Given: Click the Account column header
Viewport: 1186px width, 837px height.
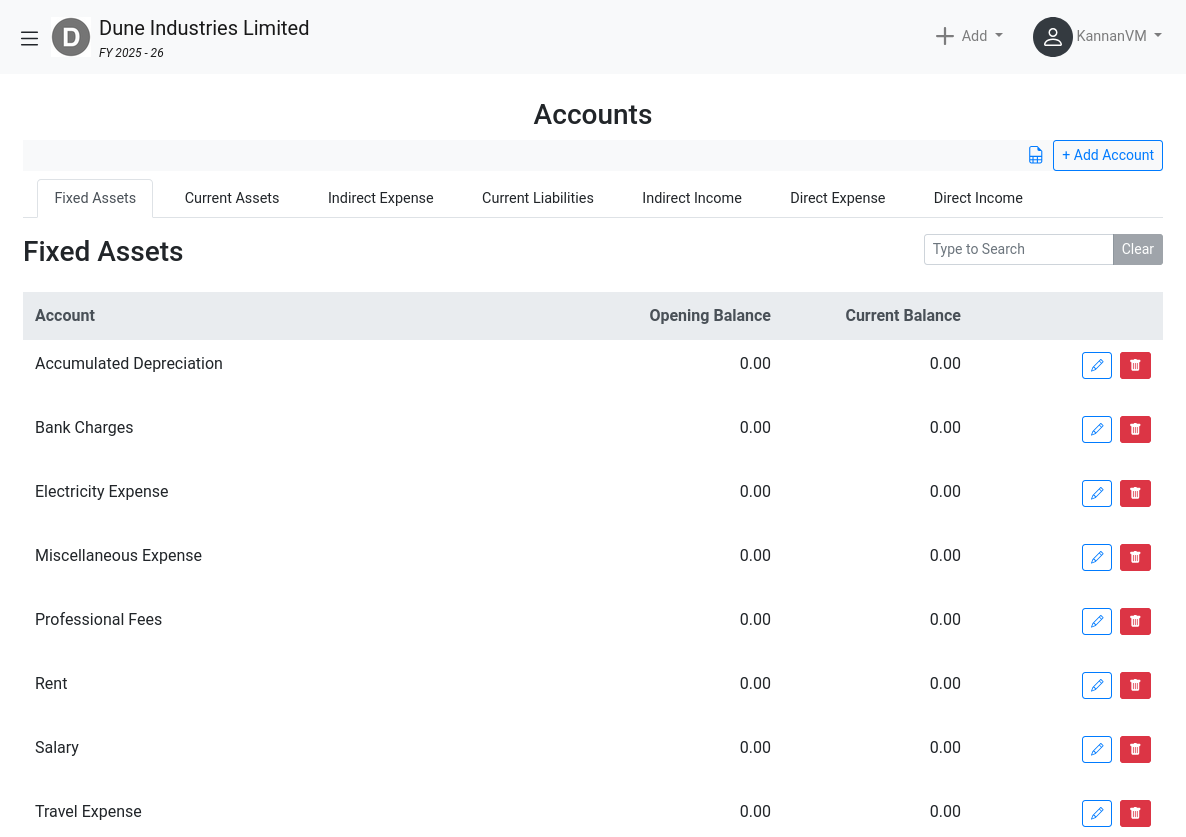Looking at the screenshot, I should pyautogui.click(x=65, y=315).
